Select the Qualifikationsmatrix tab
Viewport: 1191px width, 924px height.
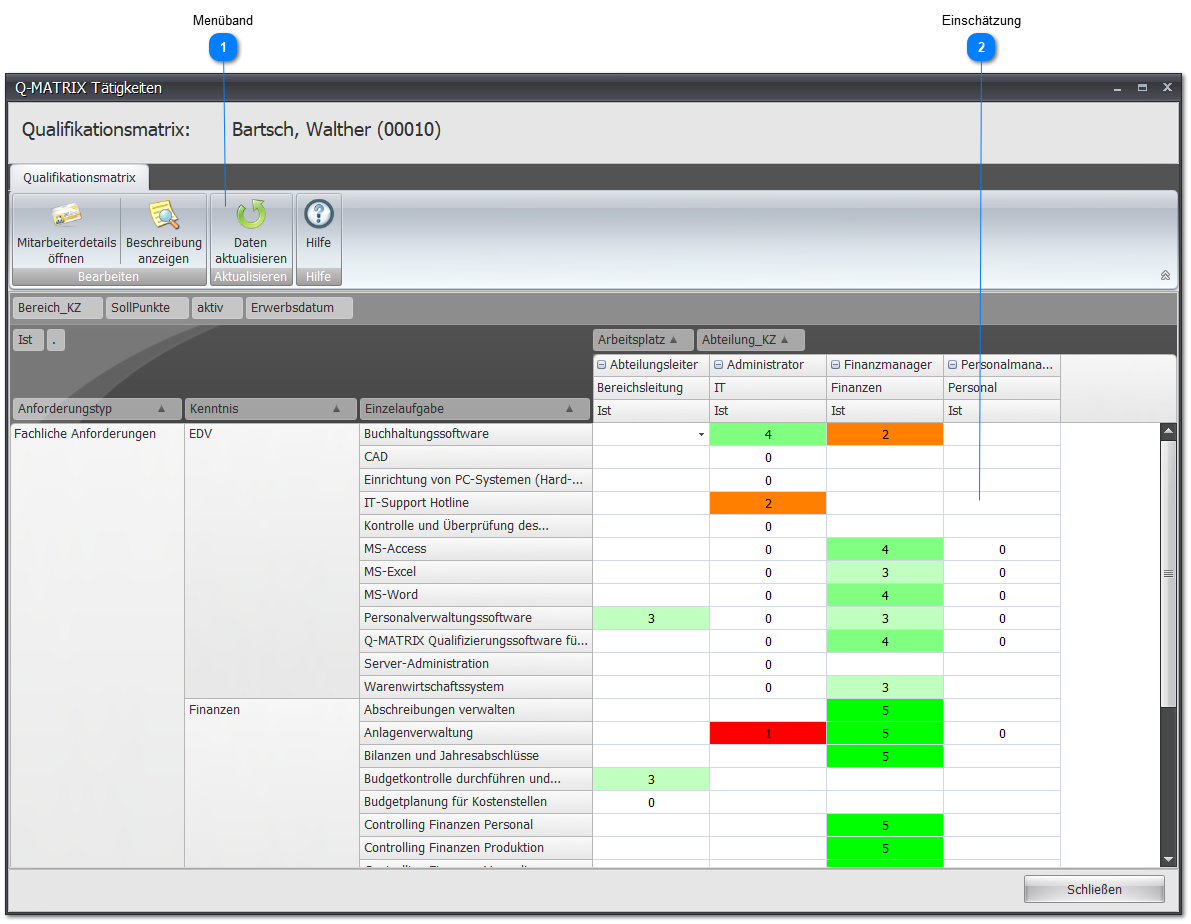(x=79, y=177)
